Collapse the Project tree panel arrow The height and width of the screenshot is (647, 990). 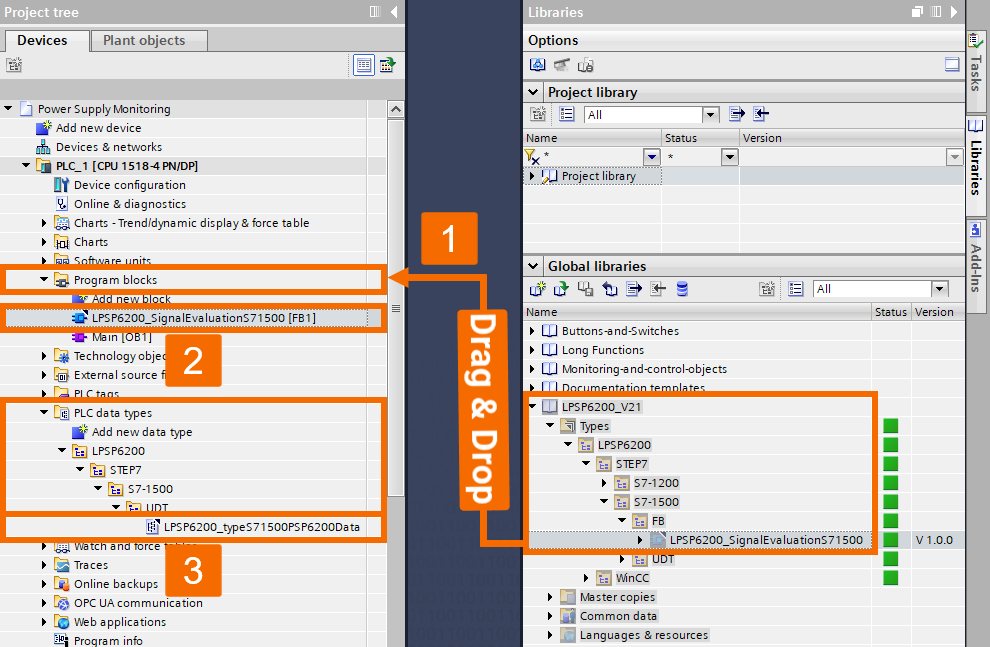point(395,11)
